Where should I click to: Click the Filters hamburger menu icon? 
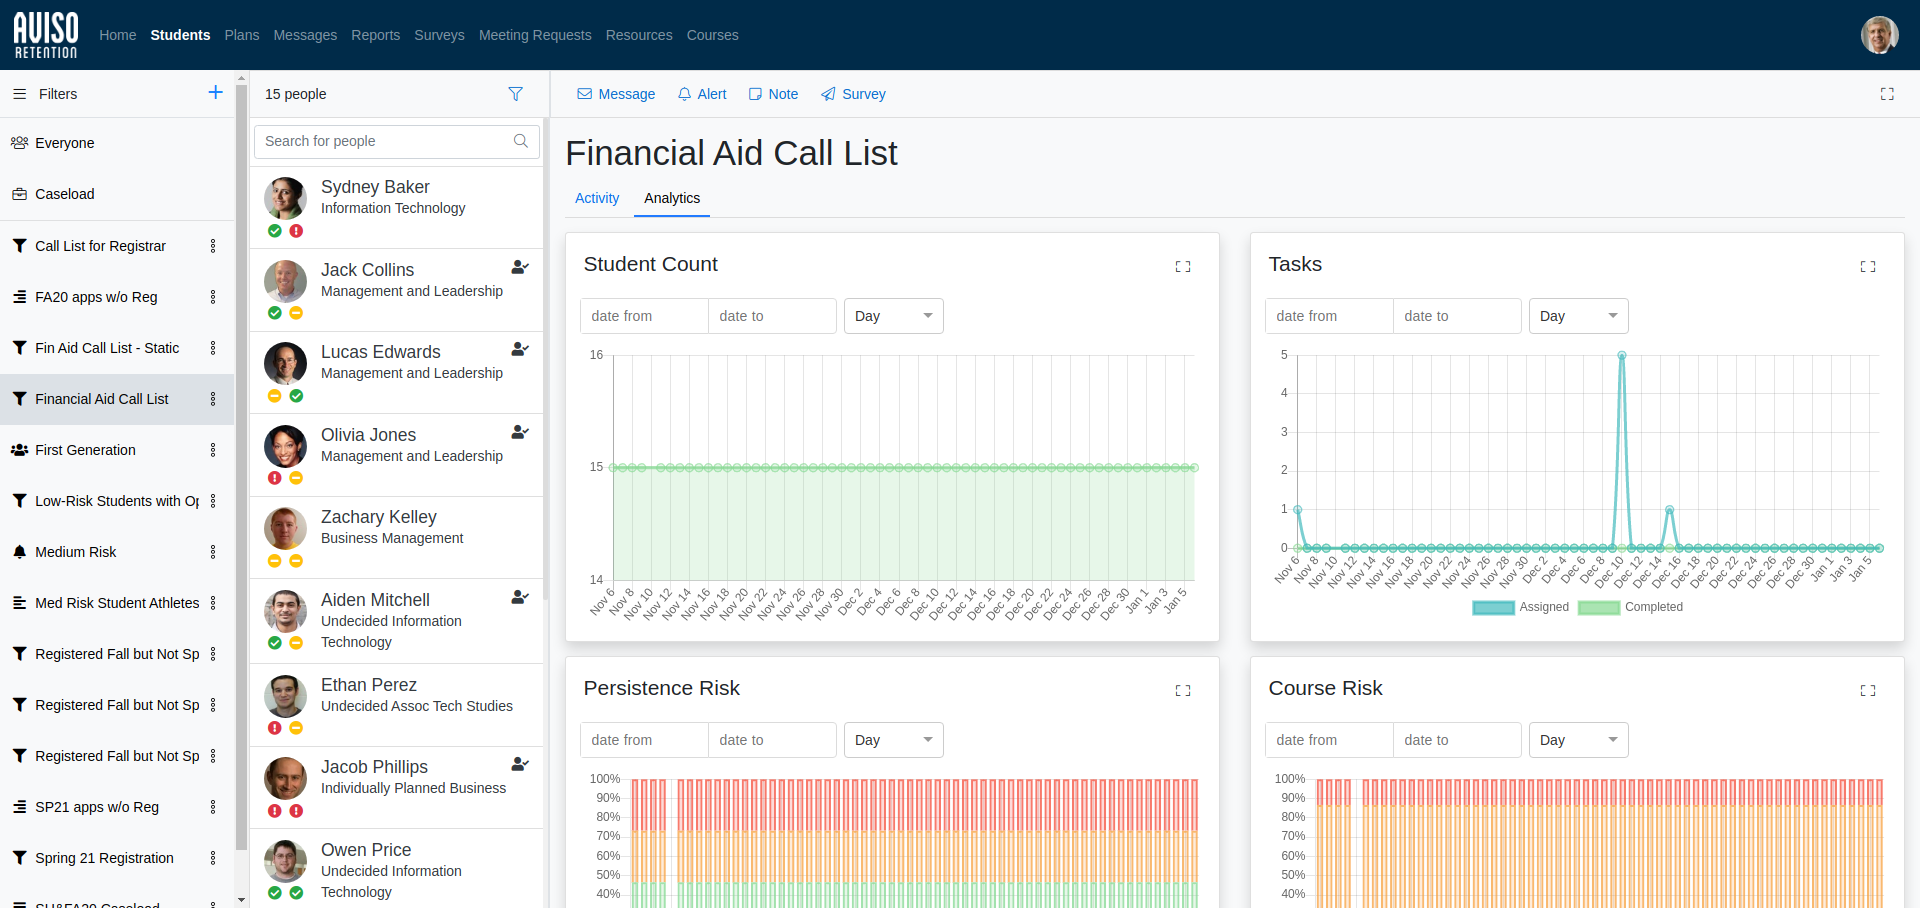[19, 94]
